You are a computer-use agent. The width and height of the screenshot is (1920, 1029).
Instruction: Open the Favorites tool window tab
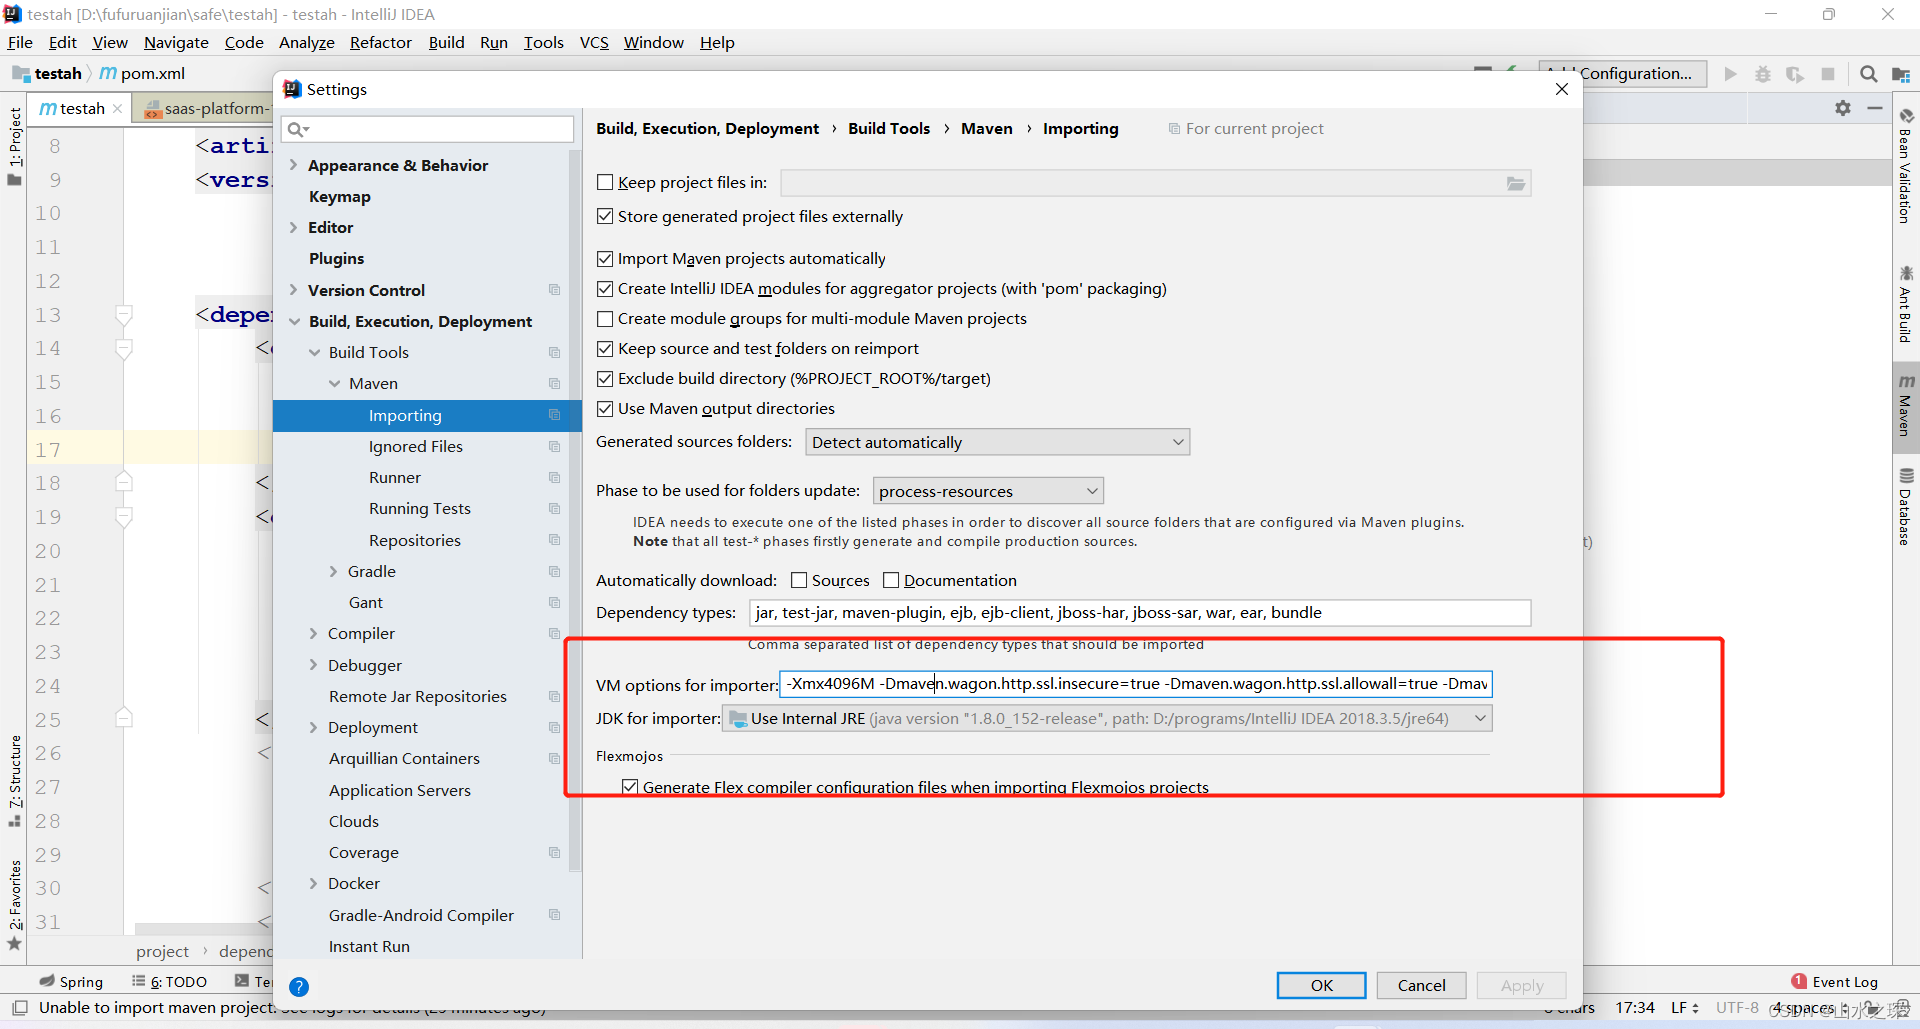coord(15,905)
